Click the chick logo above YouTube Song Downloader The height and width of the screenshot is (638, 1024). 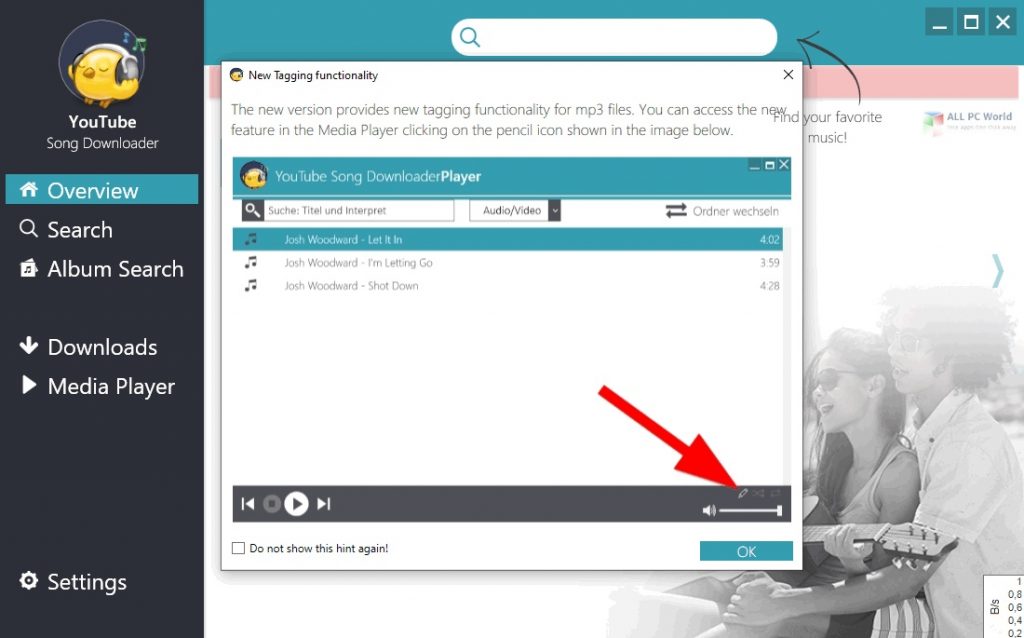[103, 63]
